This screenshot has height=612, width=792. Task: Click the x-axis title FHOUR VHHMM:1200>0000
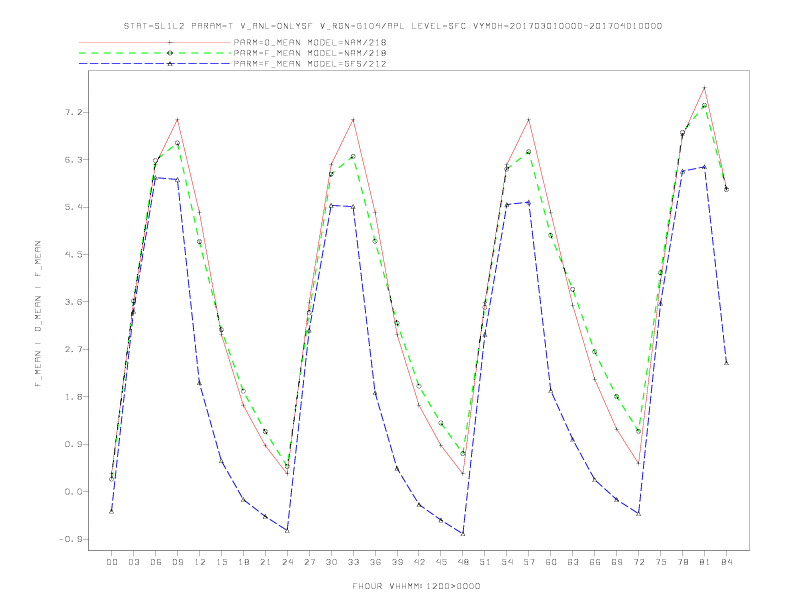(x=416, y=586)
